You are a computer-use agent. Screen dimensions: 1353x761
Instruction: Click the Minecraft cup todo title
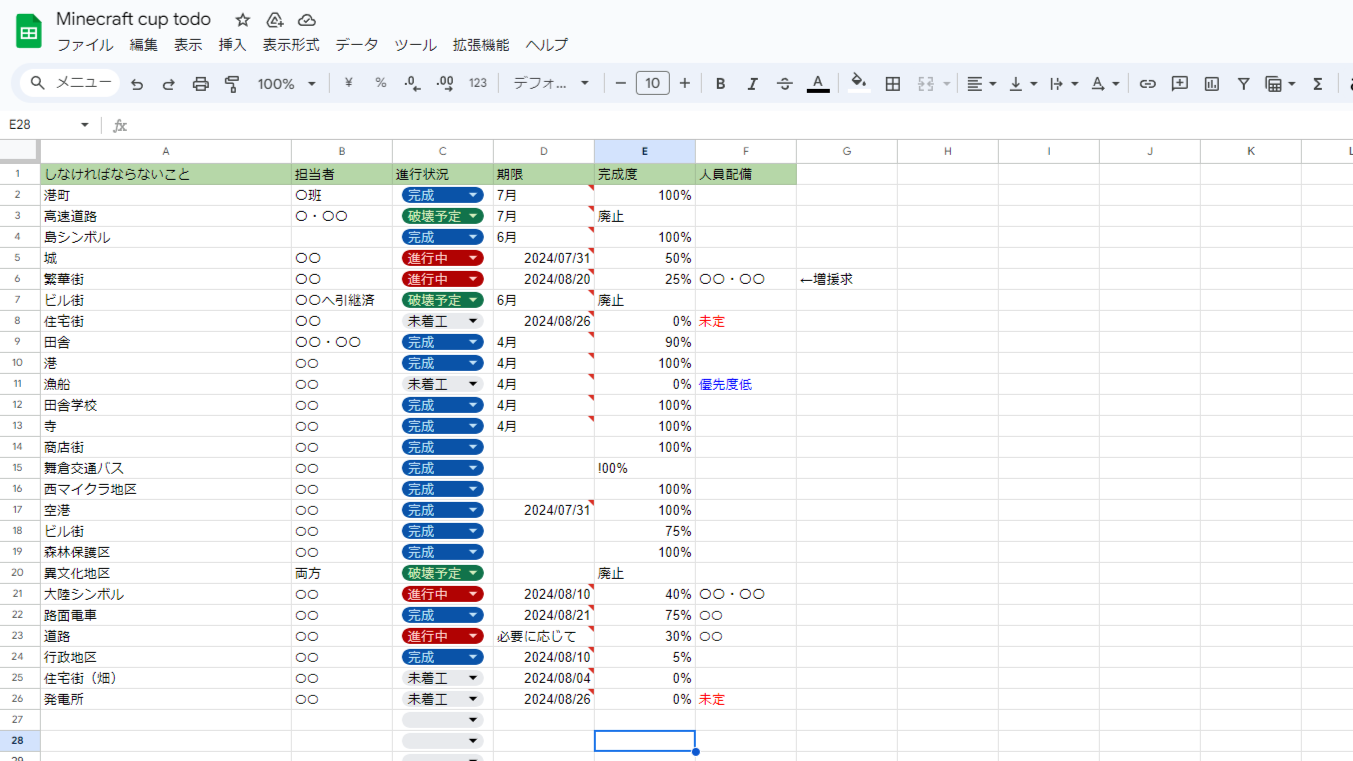click(134, 19)
